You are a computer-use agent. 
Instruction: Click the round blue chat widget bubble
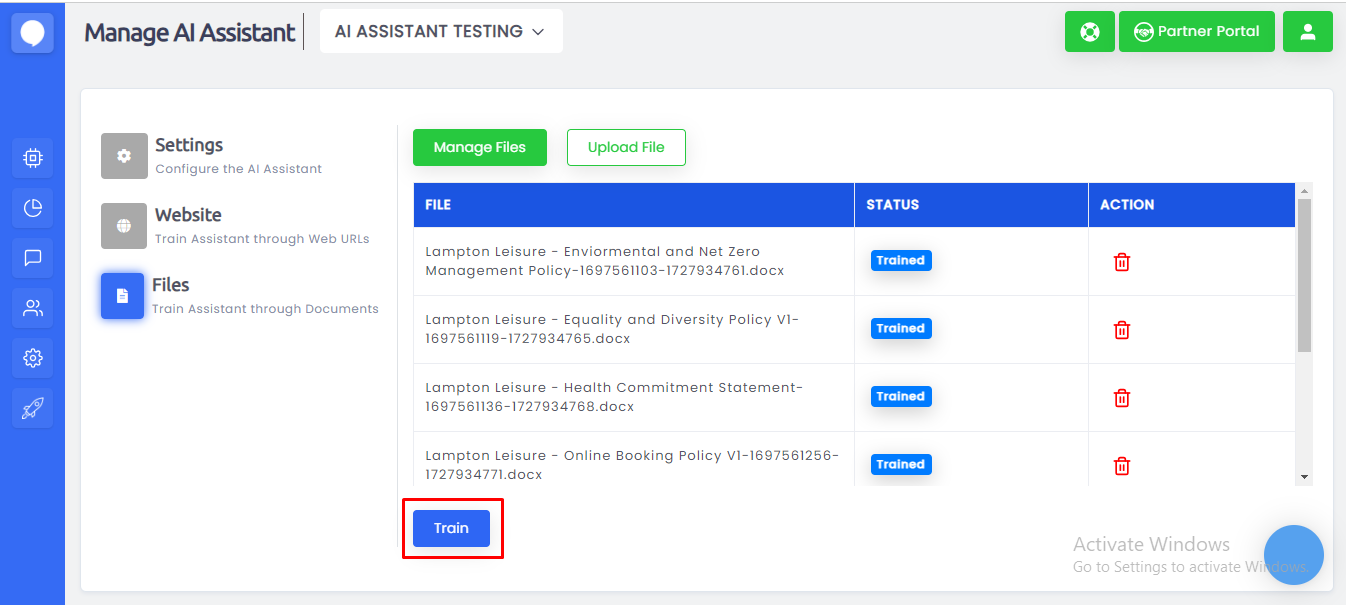[x=1294, y=555]
